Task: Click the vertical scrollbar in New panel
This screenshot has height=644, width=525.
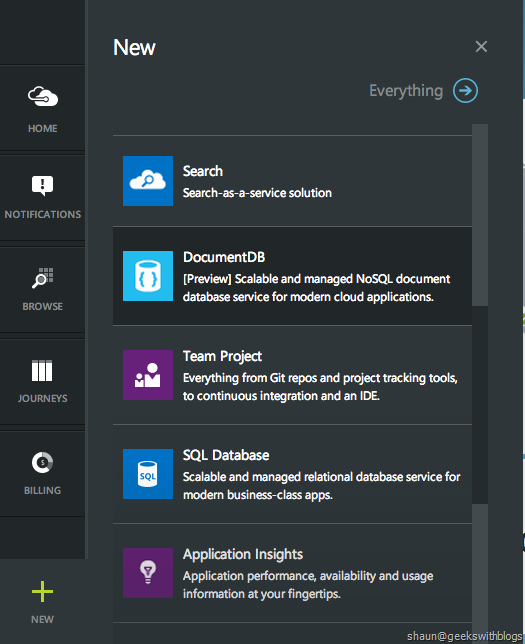Action: point(480,215)
